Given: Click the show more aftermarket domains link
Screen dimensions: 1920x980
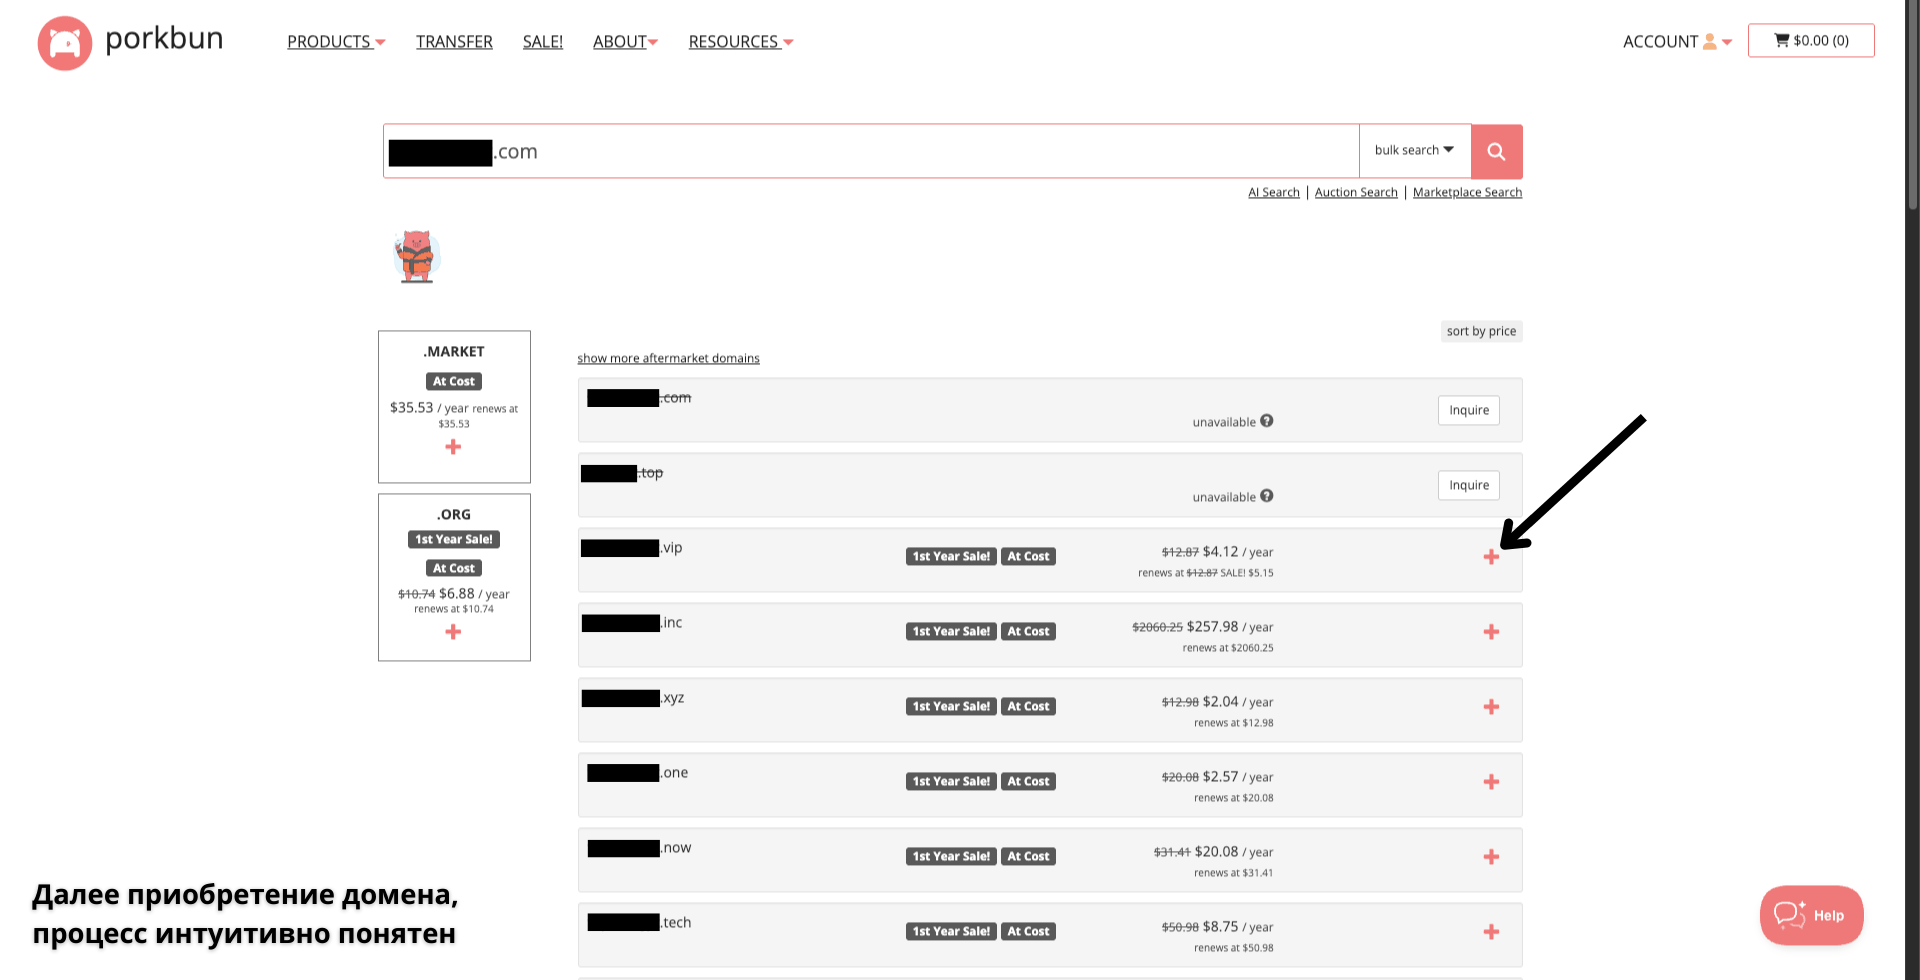Looking at the screenshot, I should point(668,358).
